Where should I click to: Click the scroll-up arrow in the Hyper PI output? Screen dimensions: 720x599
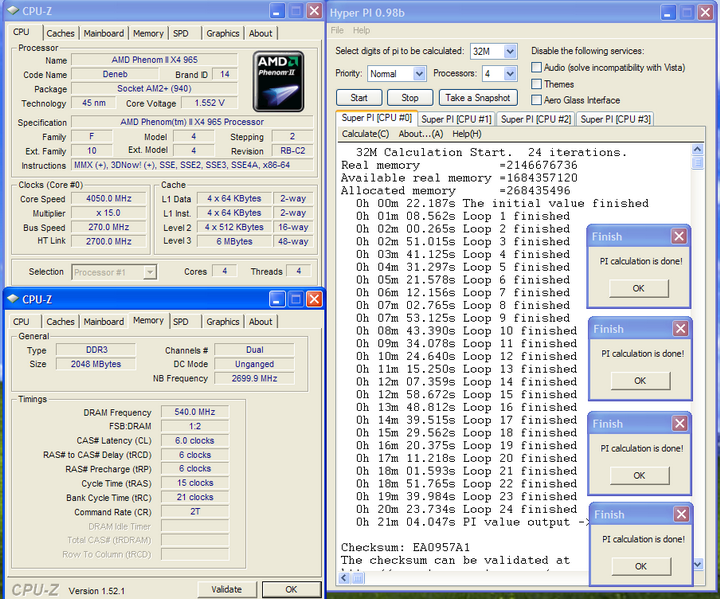(698, 149)
